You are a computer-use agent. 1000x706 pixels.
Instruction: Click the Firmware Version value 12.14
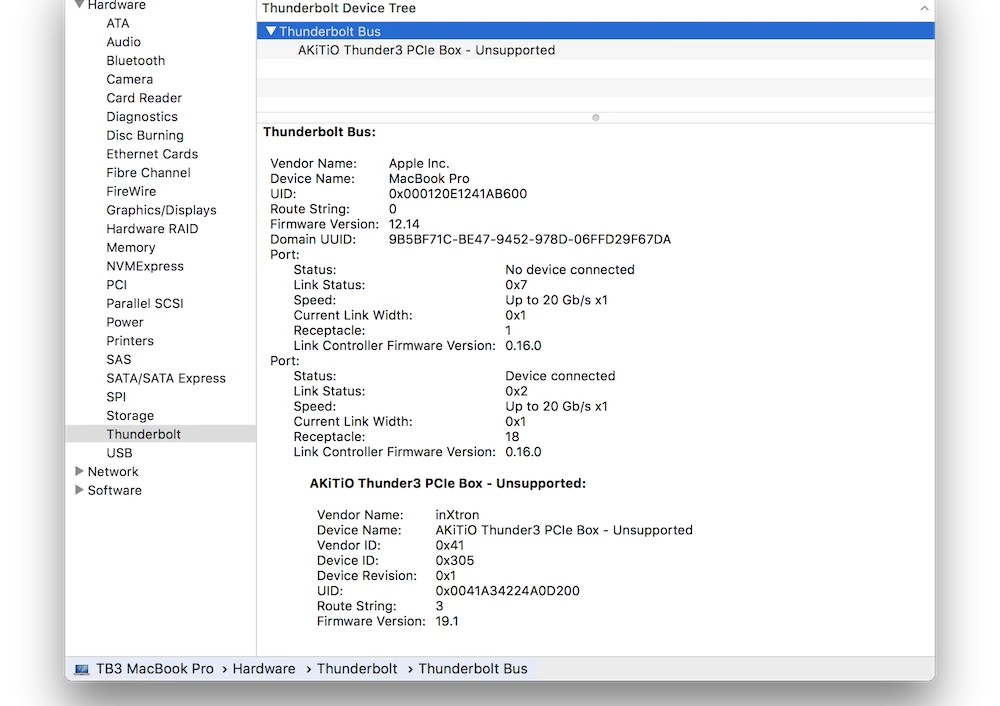click(404, 224)
